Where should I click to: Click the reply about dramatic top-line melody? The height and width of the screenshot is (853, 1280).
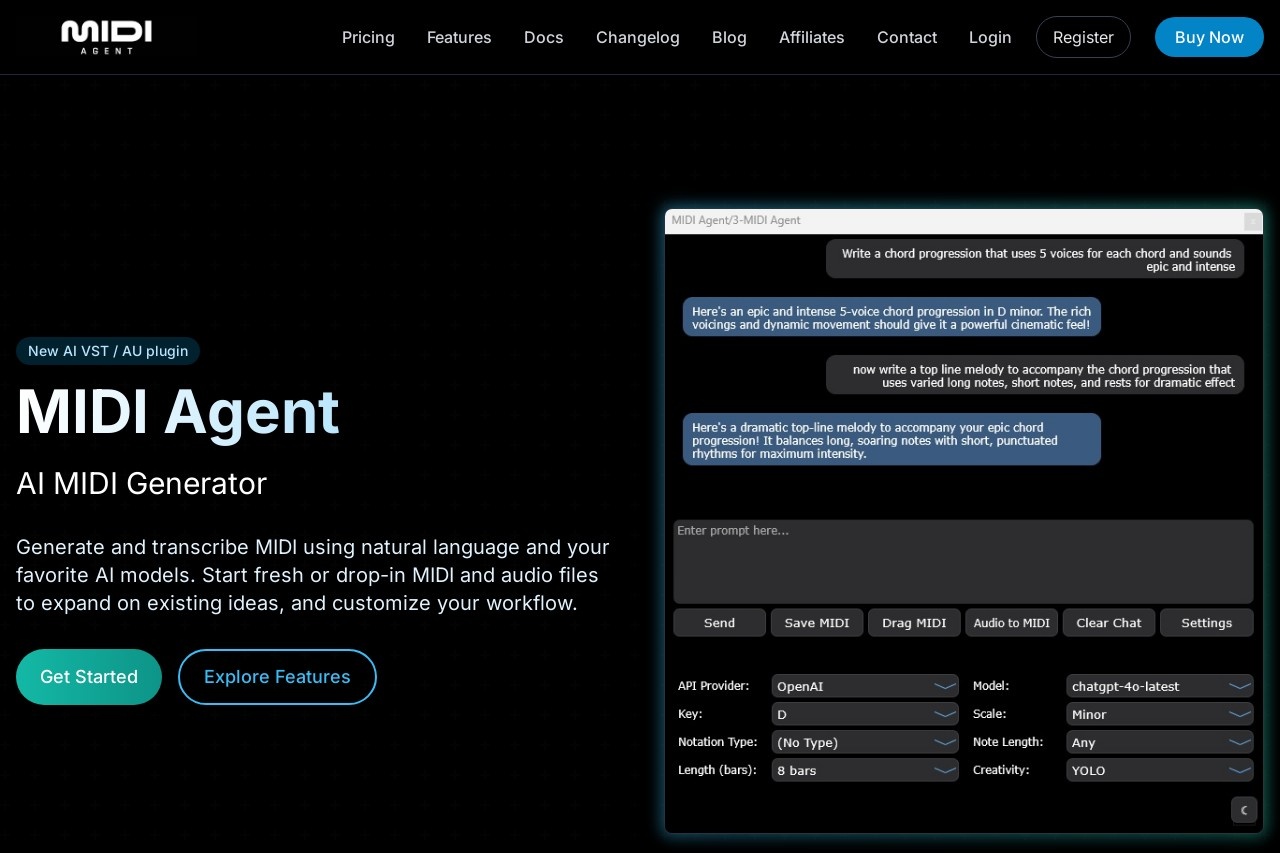892,440
